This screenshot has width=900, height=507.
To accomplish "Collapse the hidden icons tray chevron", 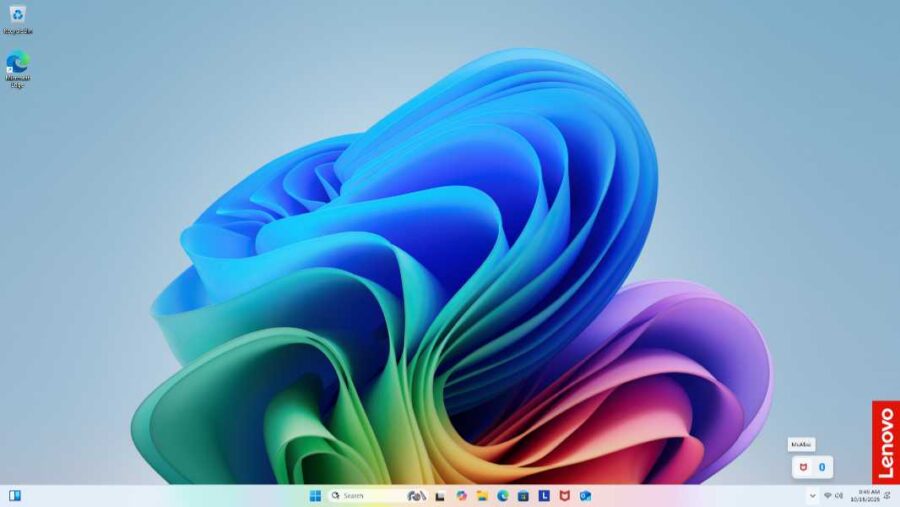I will [812, 496].
